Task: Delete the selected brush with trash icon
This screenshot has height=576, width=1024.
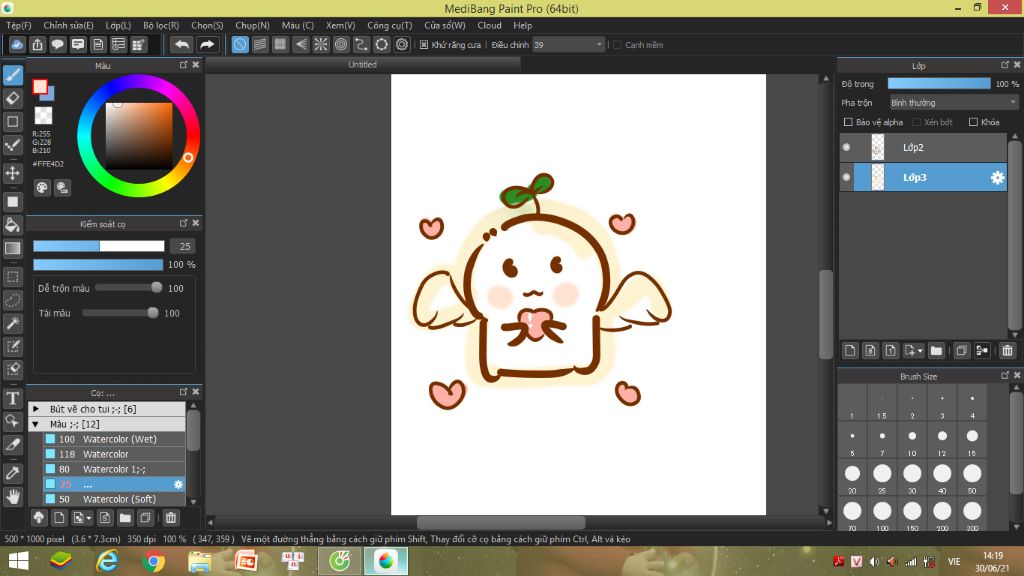Action: 170,518
